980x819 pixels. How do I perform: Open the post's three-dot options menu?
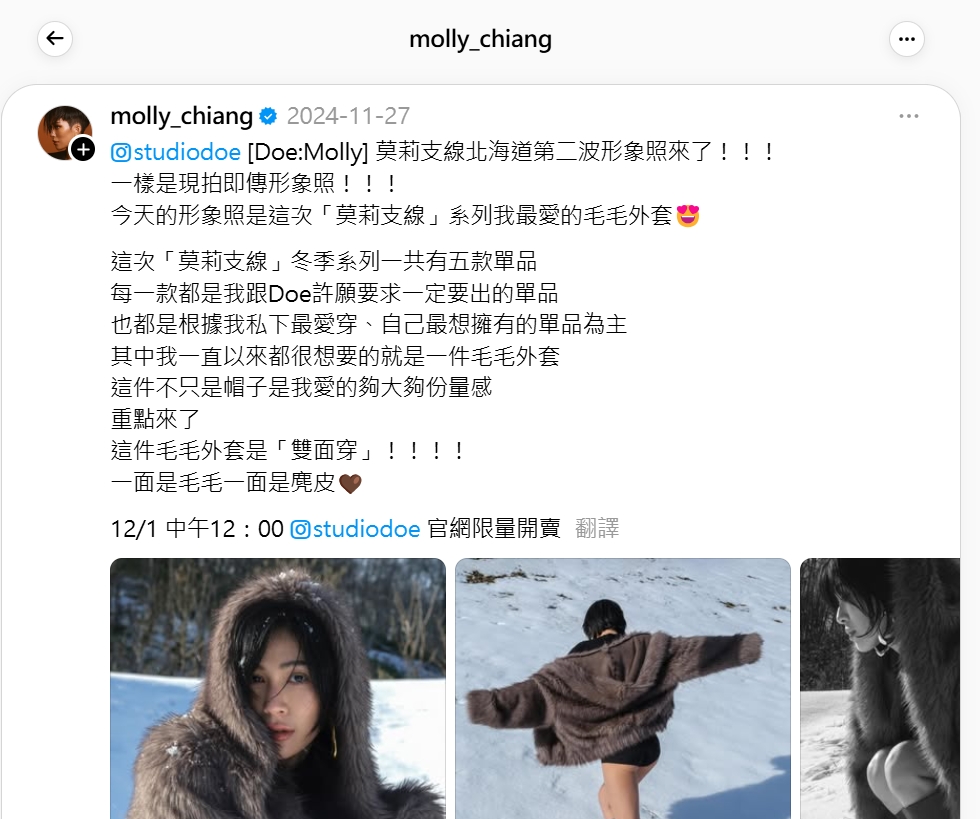coord(909,116)
